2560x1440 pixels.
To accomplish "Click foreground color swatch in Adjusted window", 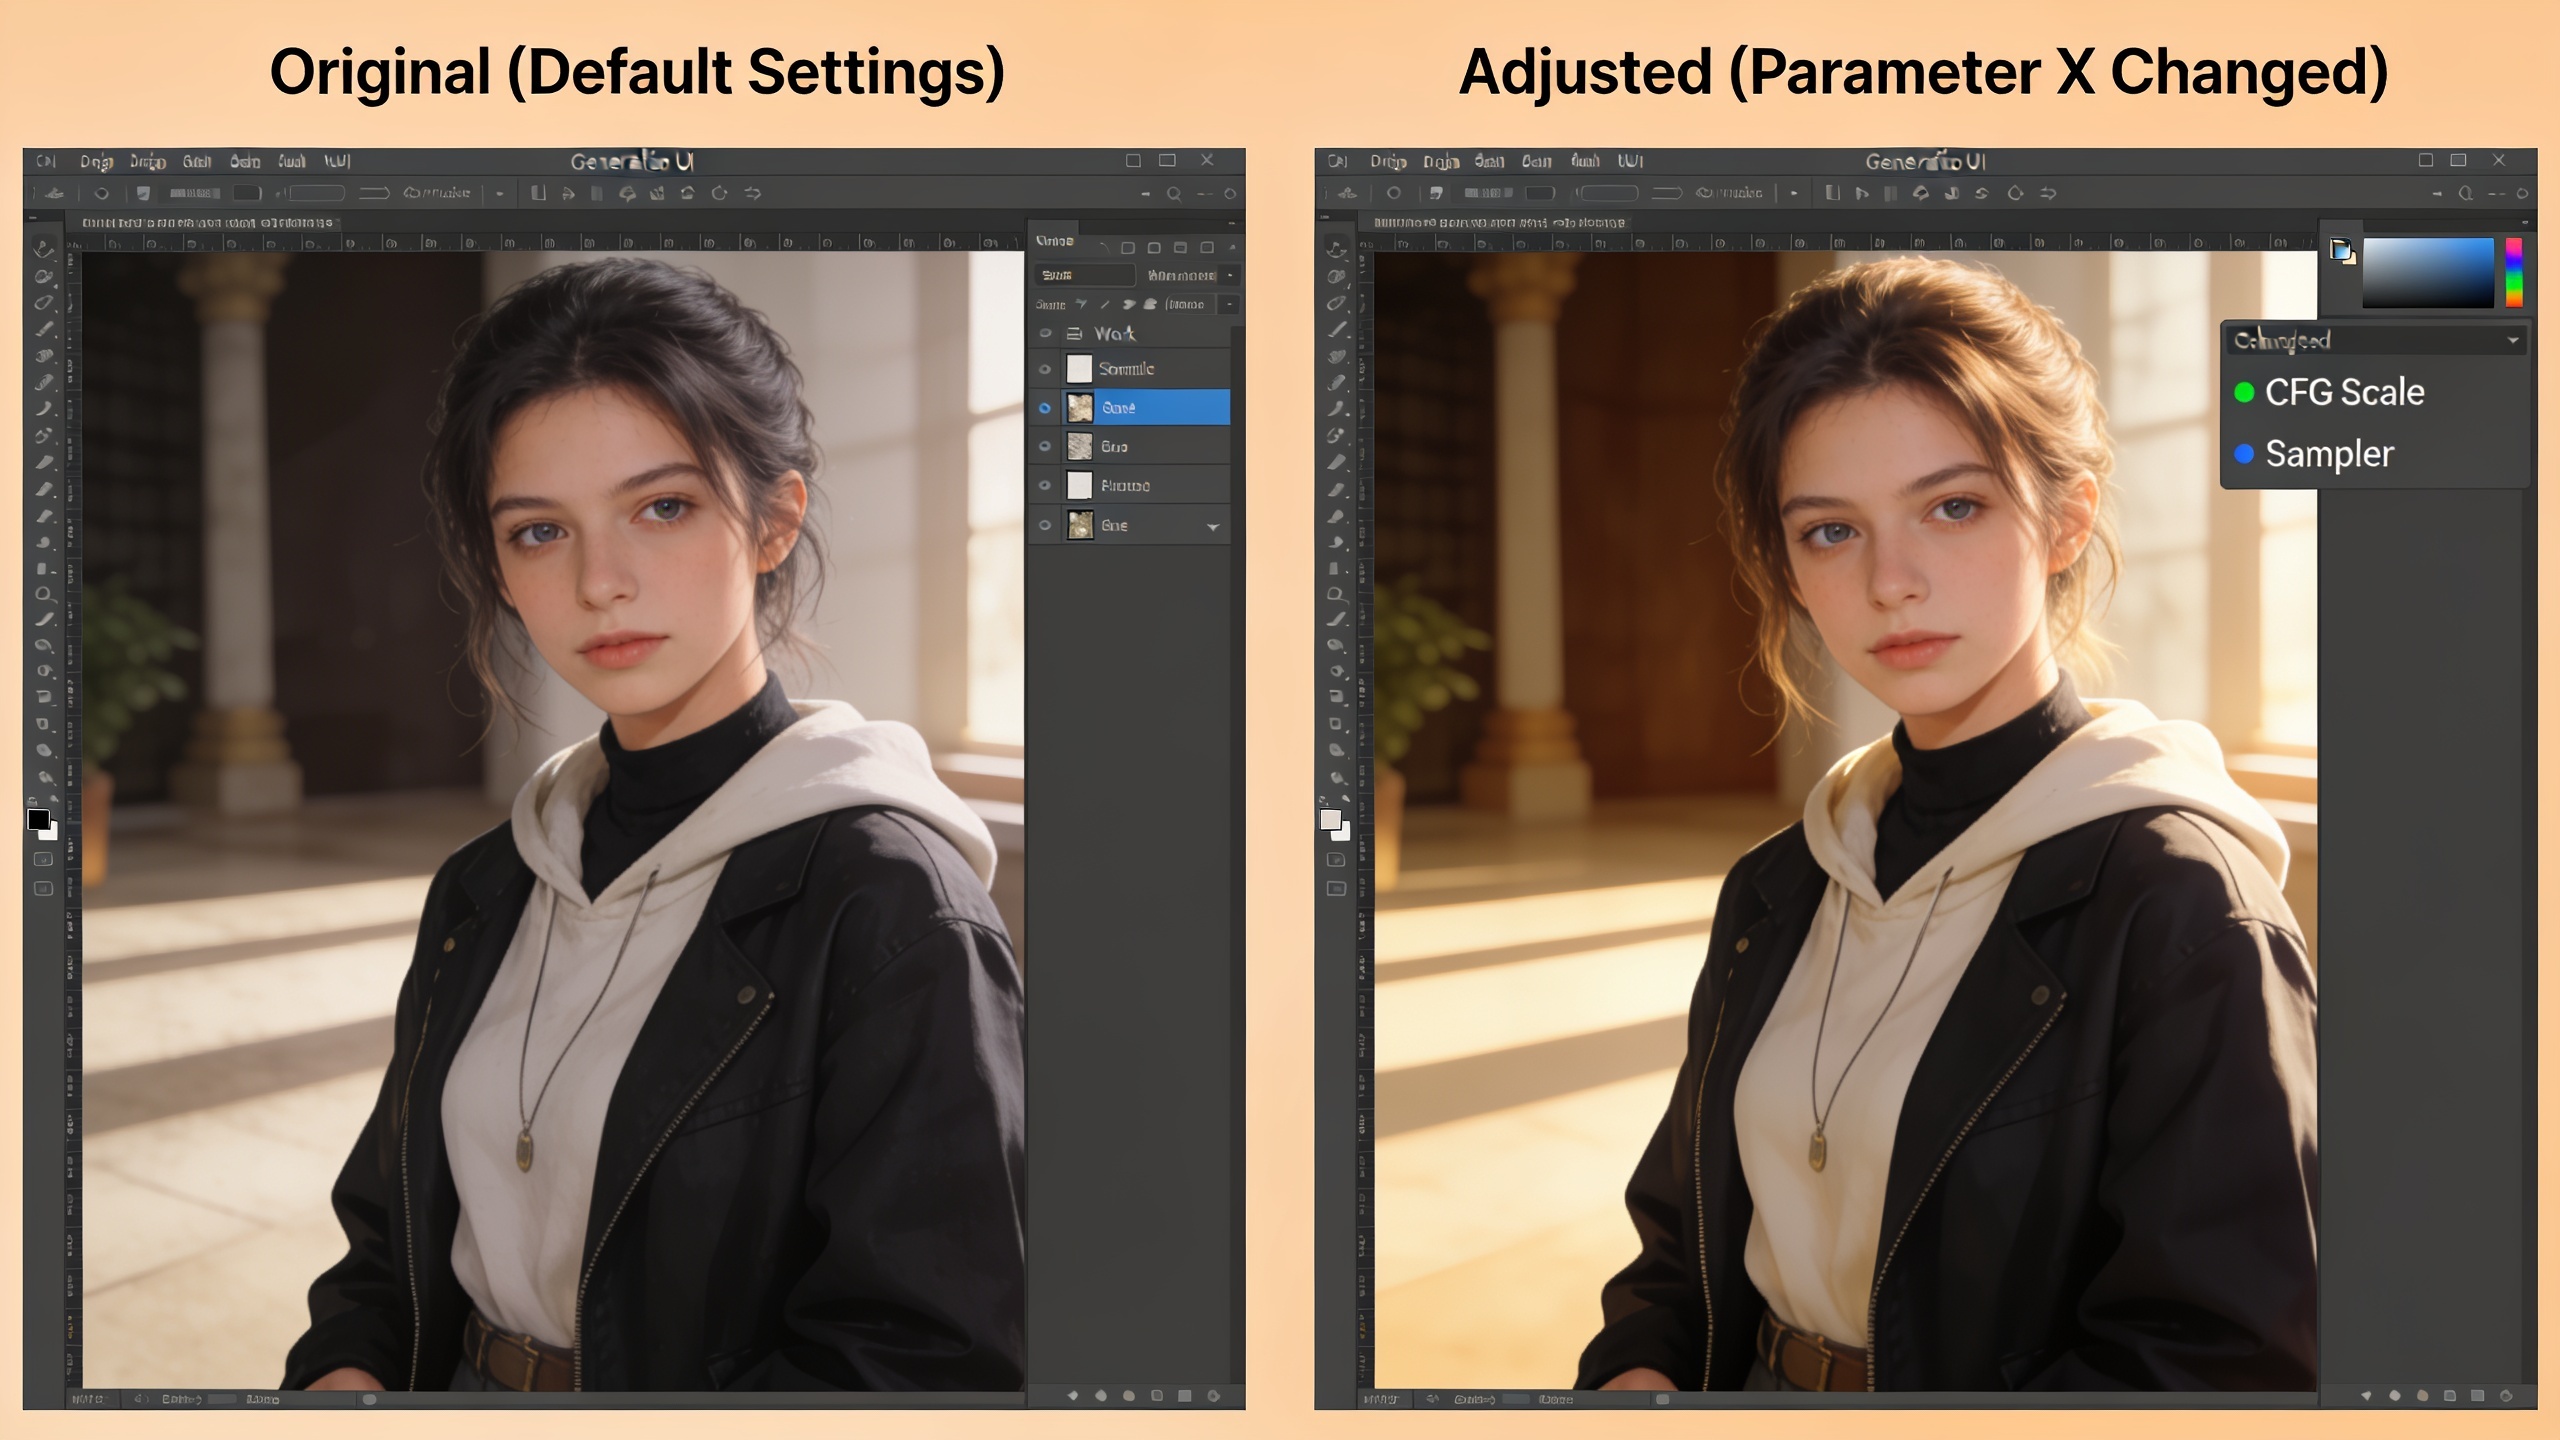I will pos(1330,820).
